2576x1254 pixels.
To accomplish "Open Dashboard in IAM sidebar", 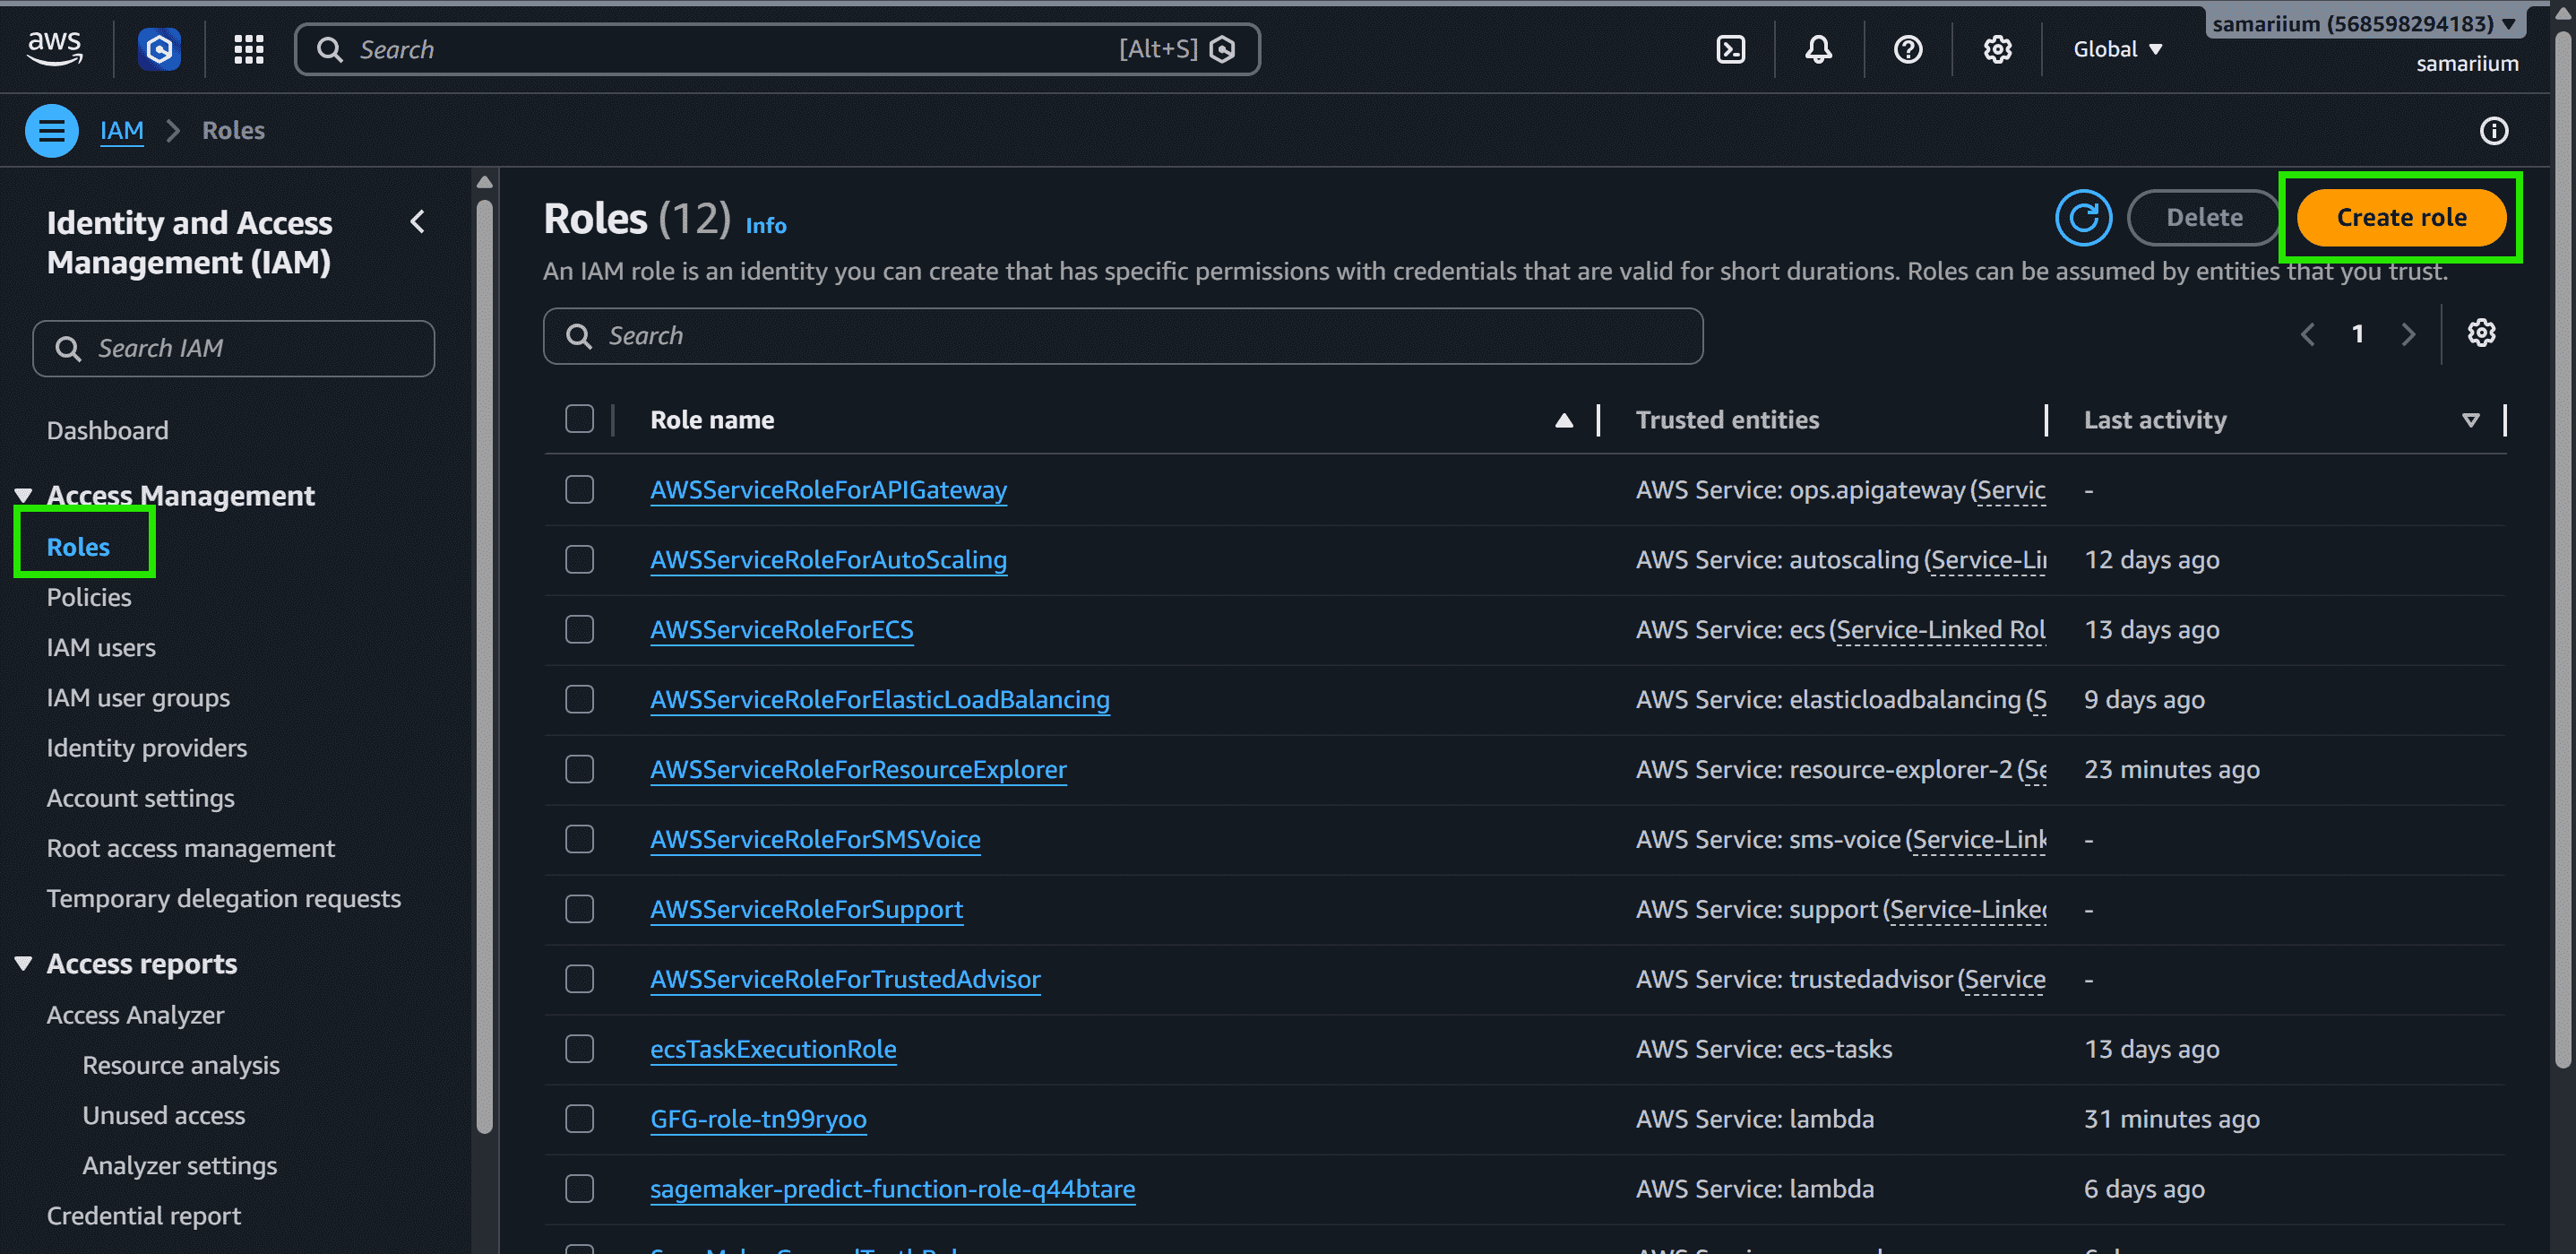I will [x=107, y=431].
